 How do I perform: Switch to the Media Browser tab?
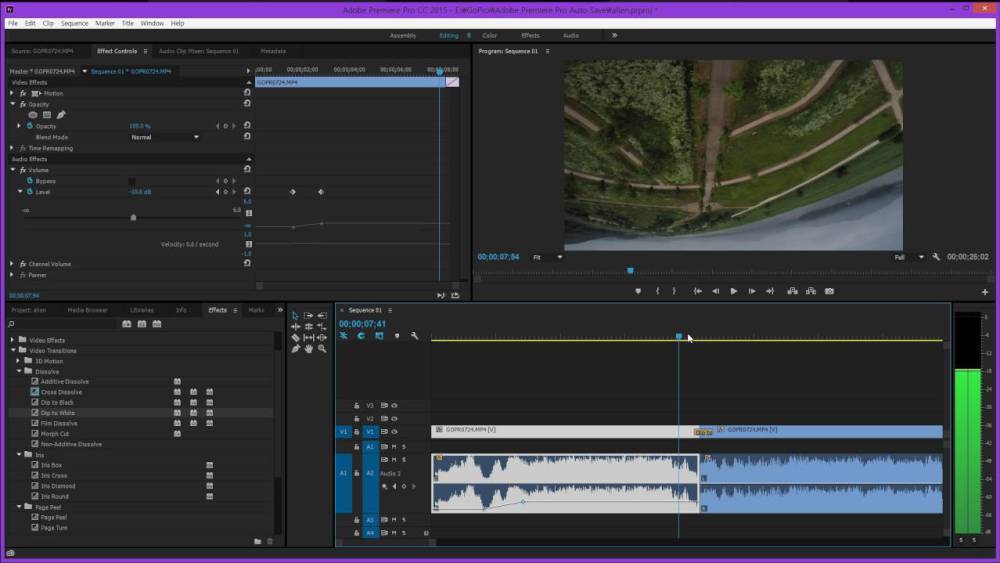(x=87, y=310)
